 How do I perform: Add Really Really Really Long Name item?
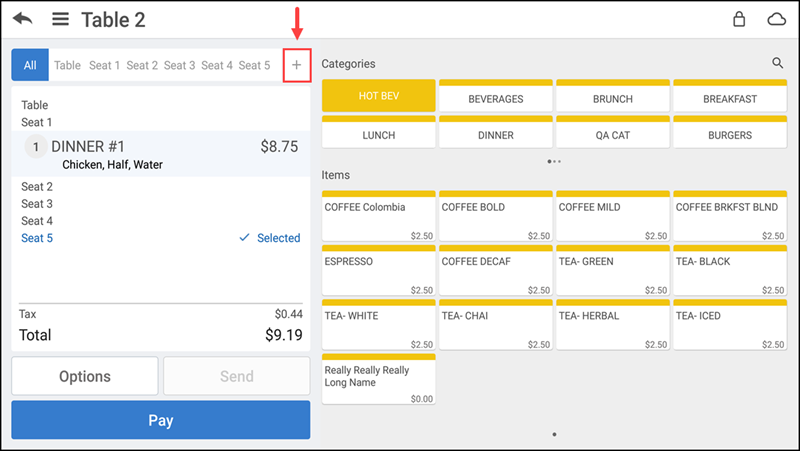[379, 379]
